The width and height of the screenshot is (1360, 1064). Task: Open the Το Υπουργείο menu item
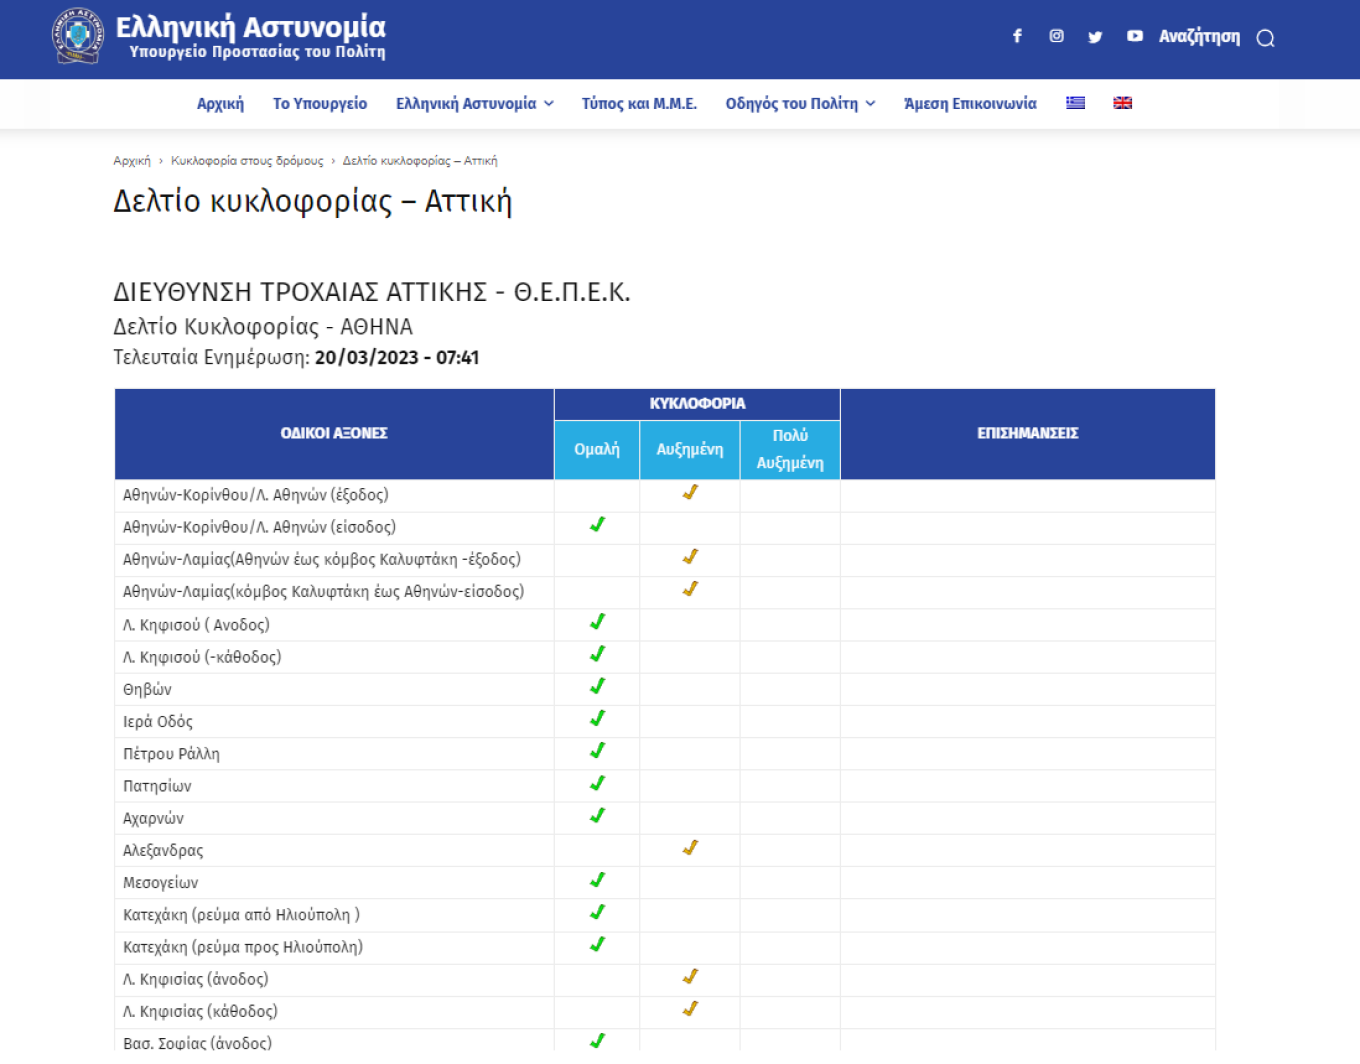click(x=320, y=104)
